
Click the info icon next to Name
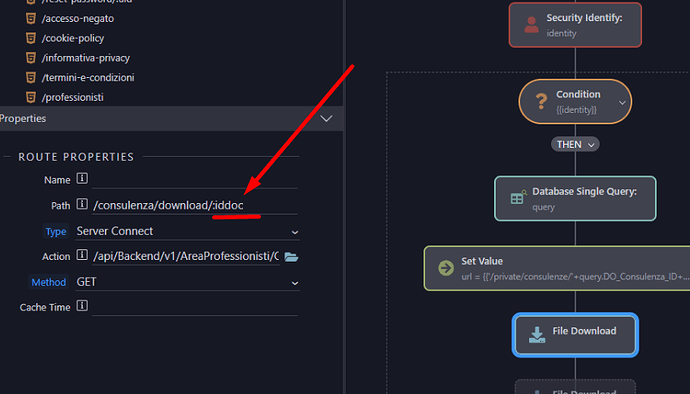tap(82, 178)
